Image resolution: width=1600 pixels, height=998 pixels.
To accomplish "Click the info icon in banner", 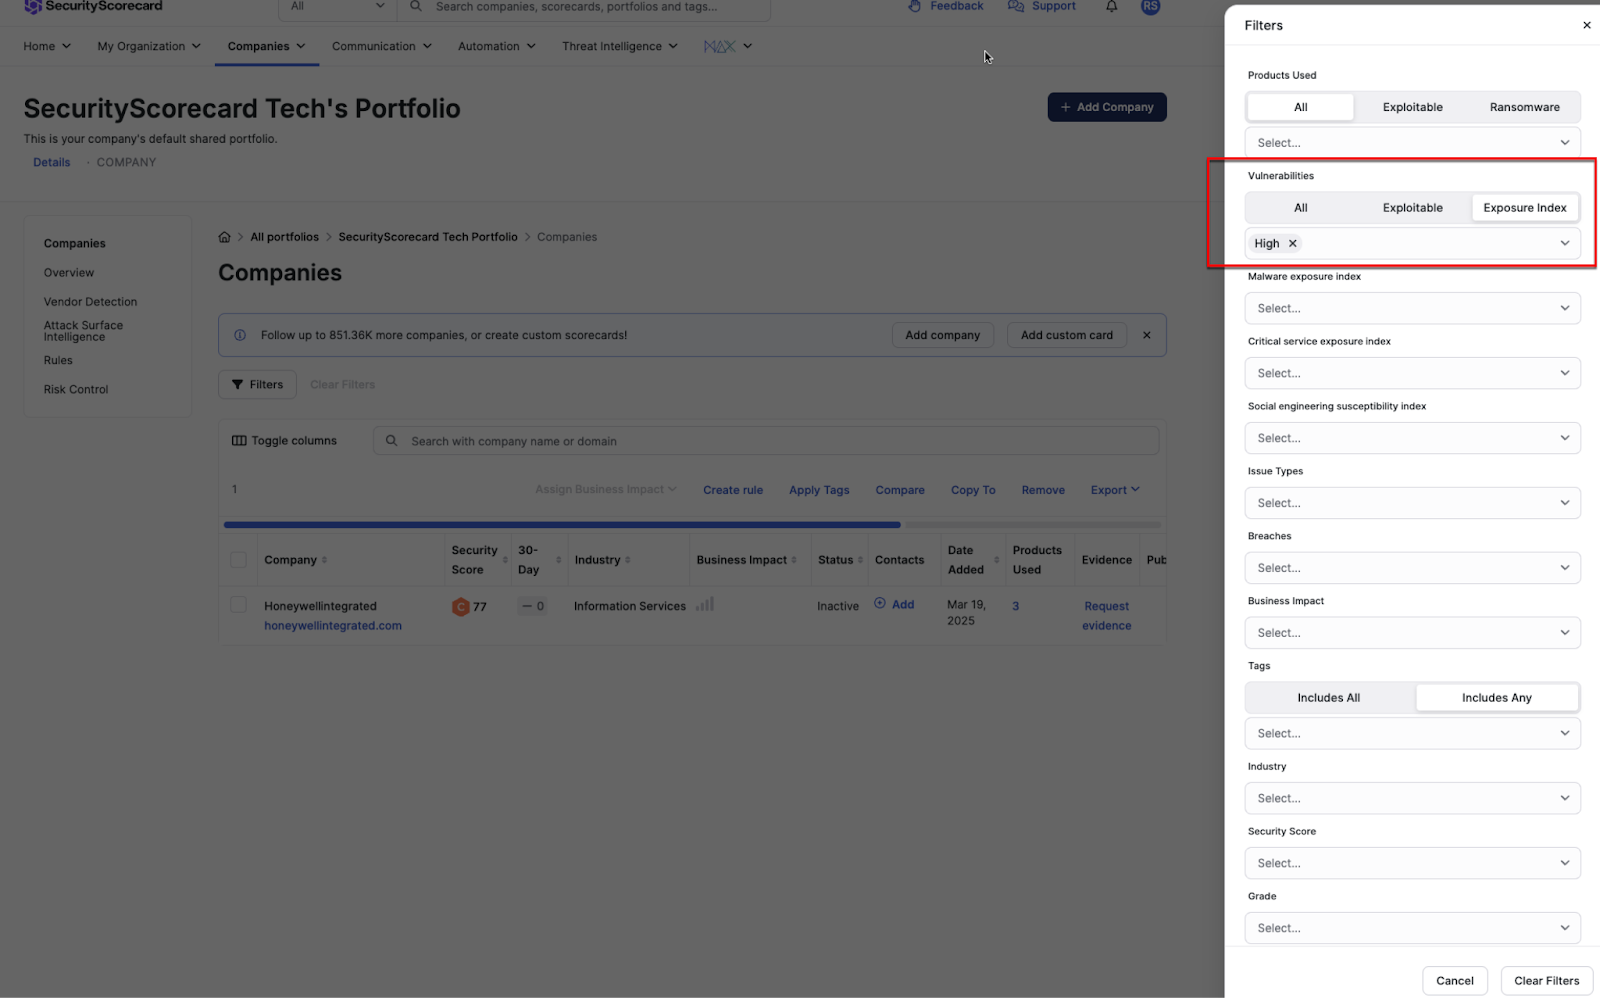I will click(x=240, y=335).
